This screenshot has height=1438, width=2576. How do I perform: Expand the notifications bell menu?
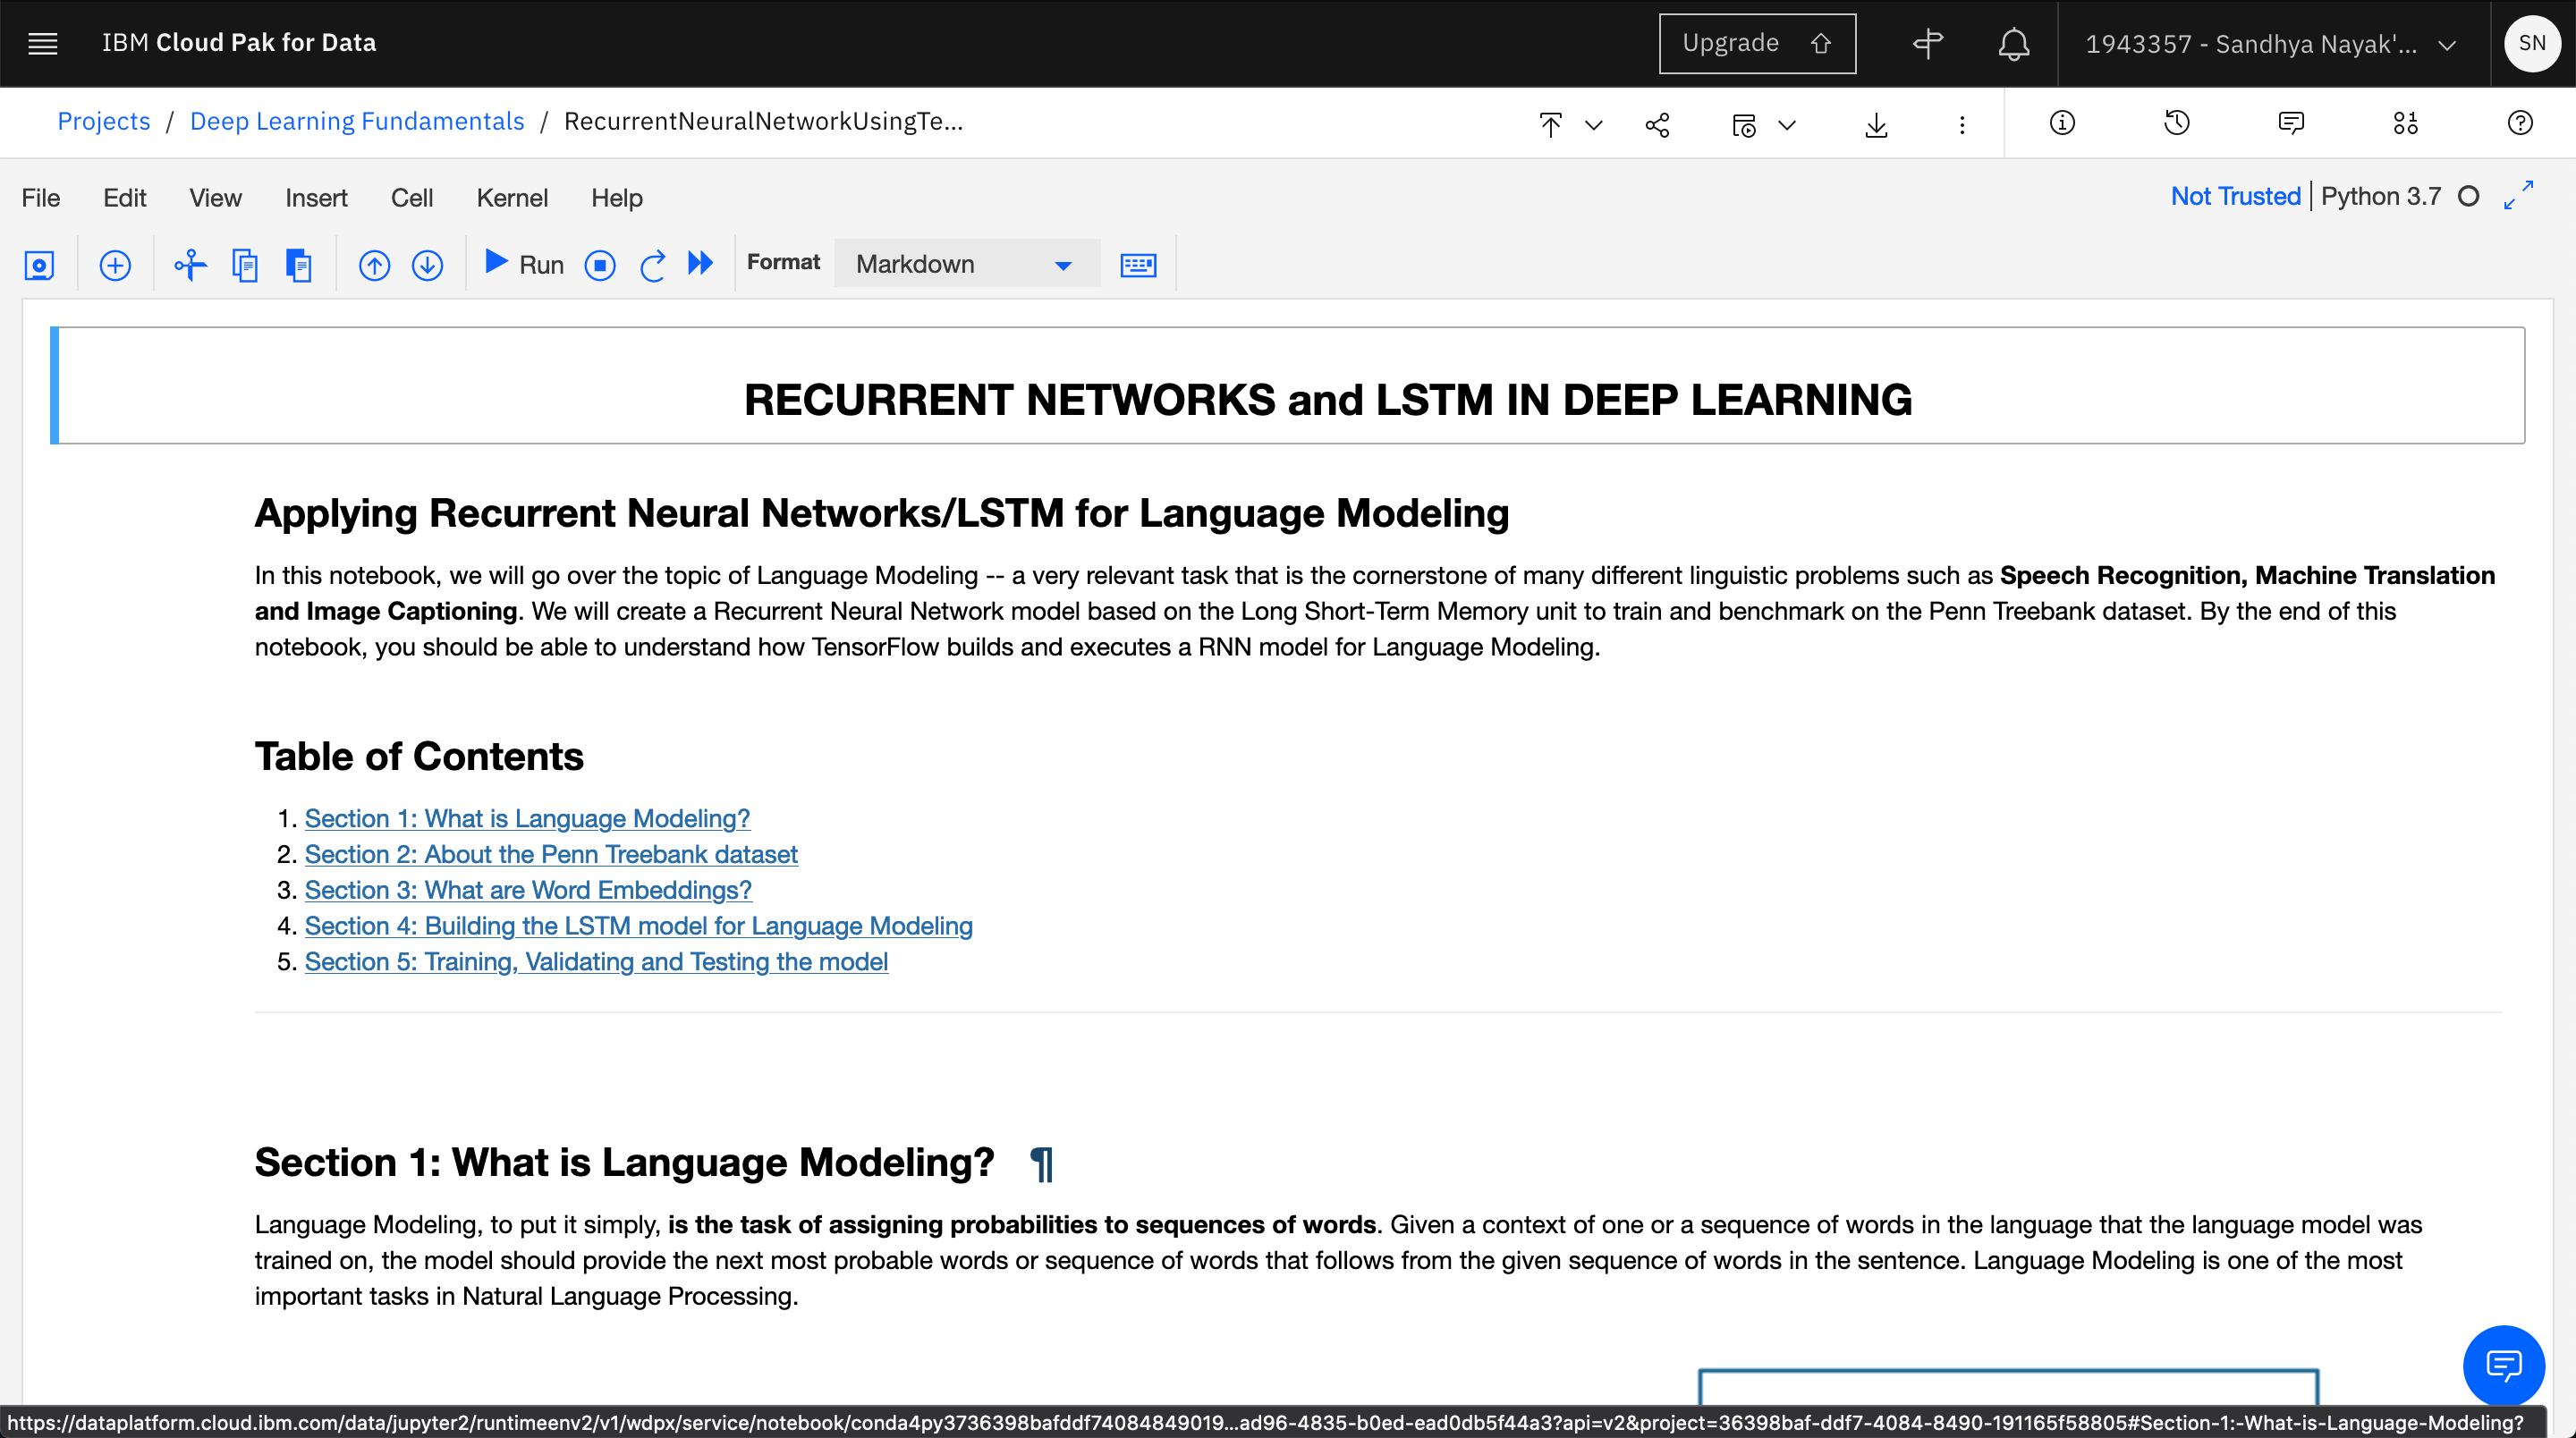click(2013, 42)
